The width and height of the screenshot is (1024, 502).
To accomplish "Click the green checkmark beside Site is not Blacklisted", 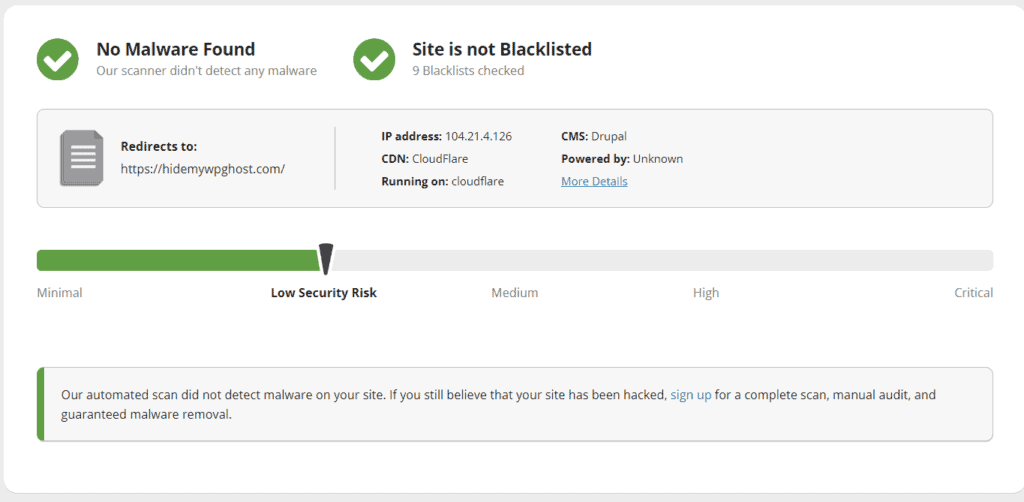I will (374, 60).
